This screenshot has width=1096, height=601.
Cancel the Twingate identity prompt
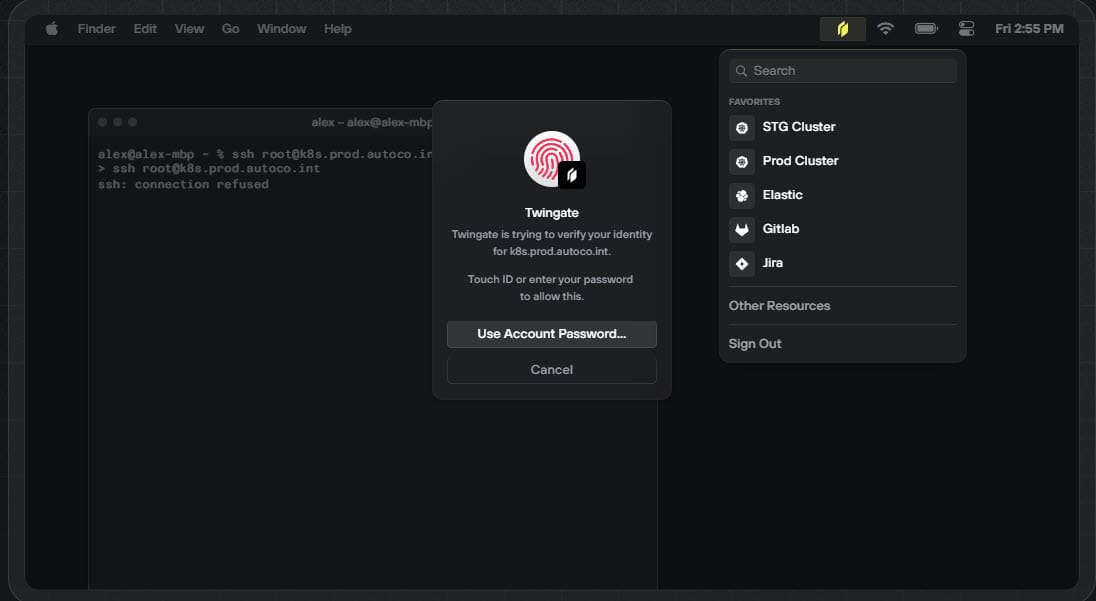coord(551,370)
